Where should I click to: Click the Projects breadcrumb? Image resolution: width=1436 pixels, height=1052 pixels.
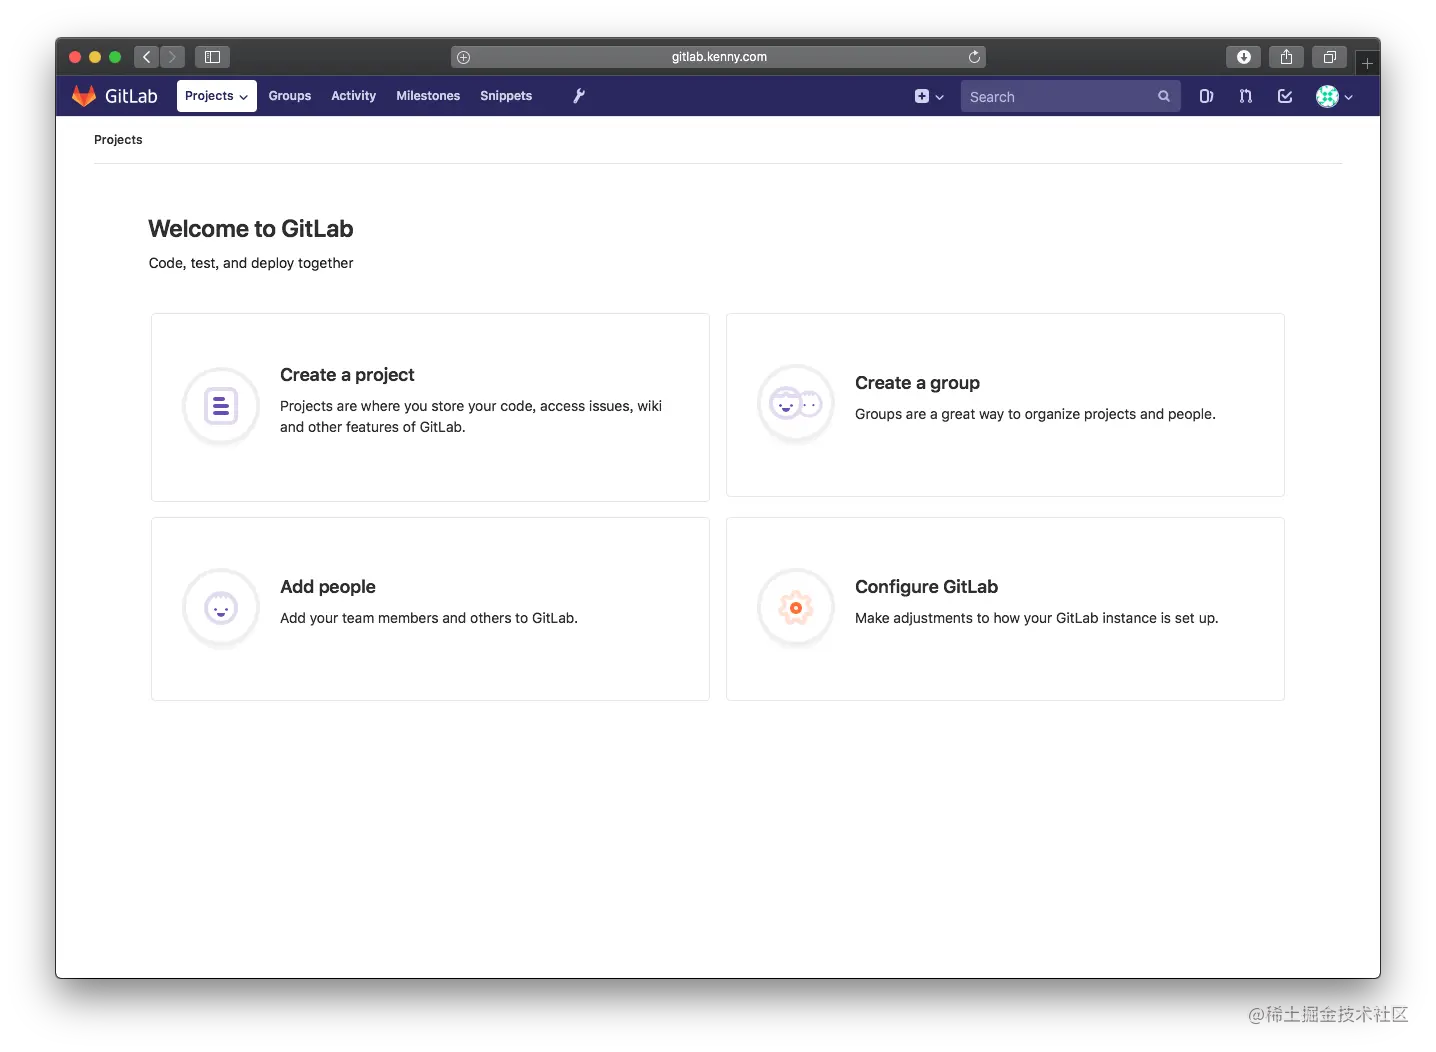pyautogui.click(x=118, y=140)
